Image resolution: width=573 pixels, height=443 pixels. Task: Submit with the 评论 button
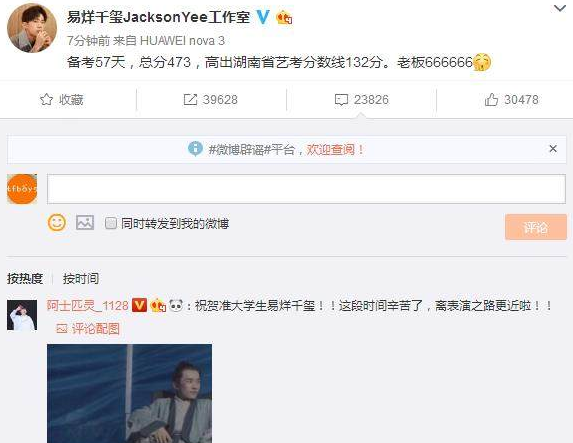[536, 227]
